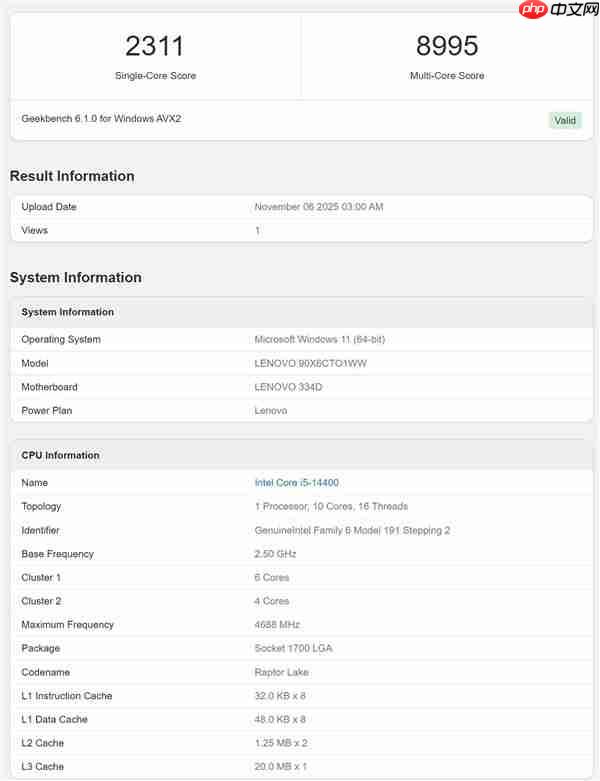The width and height of the screenshot is (600, 781).
Task: Select the Multi-Core Score label
Action: [x=447, y=76]
